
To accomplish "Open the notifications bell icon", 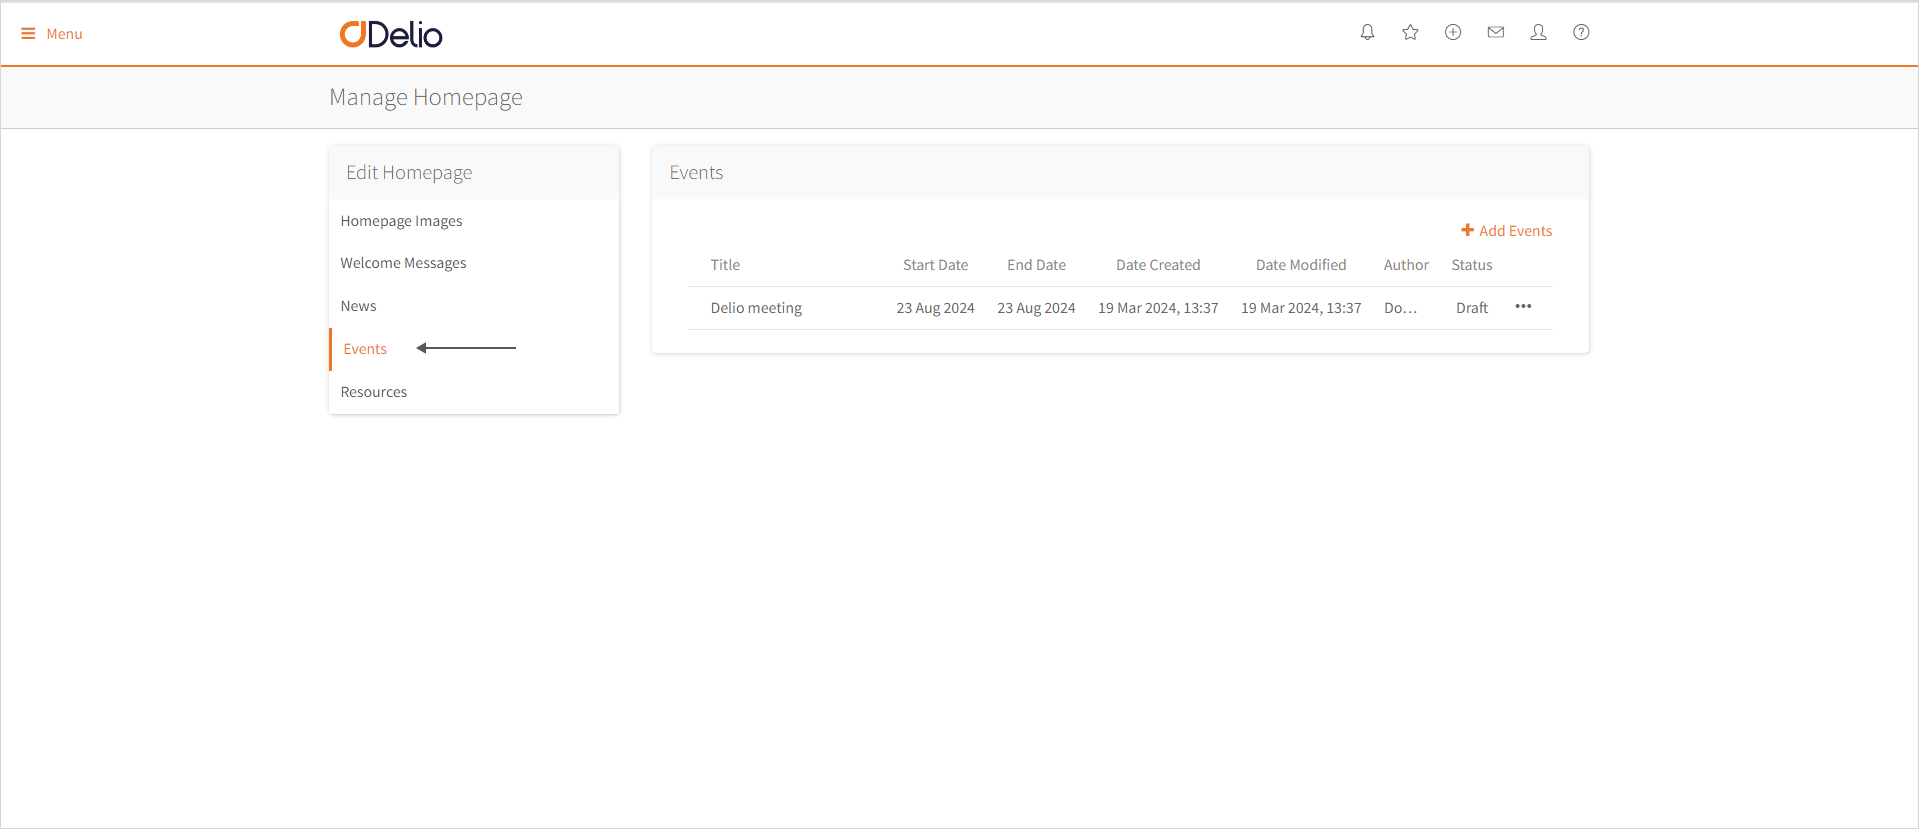I will click(x=1367, y=32).
